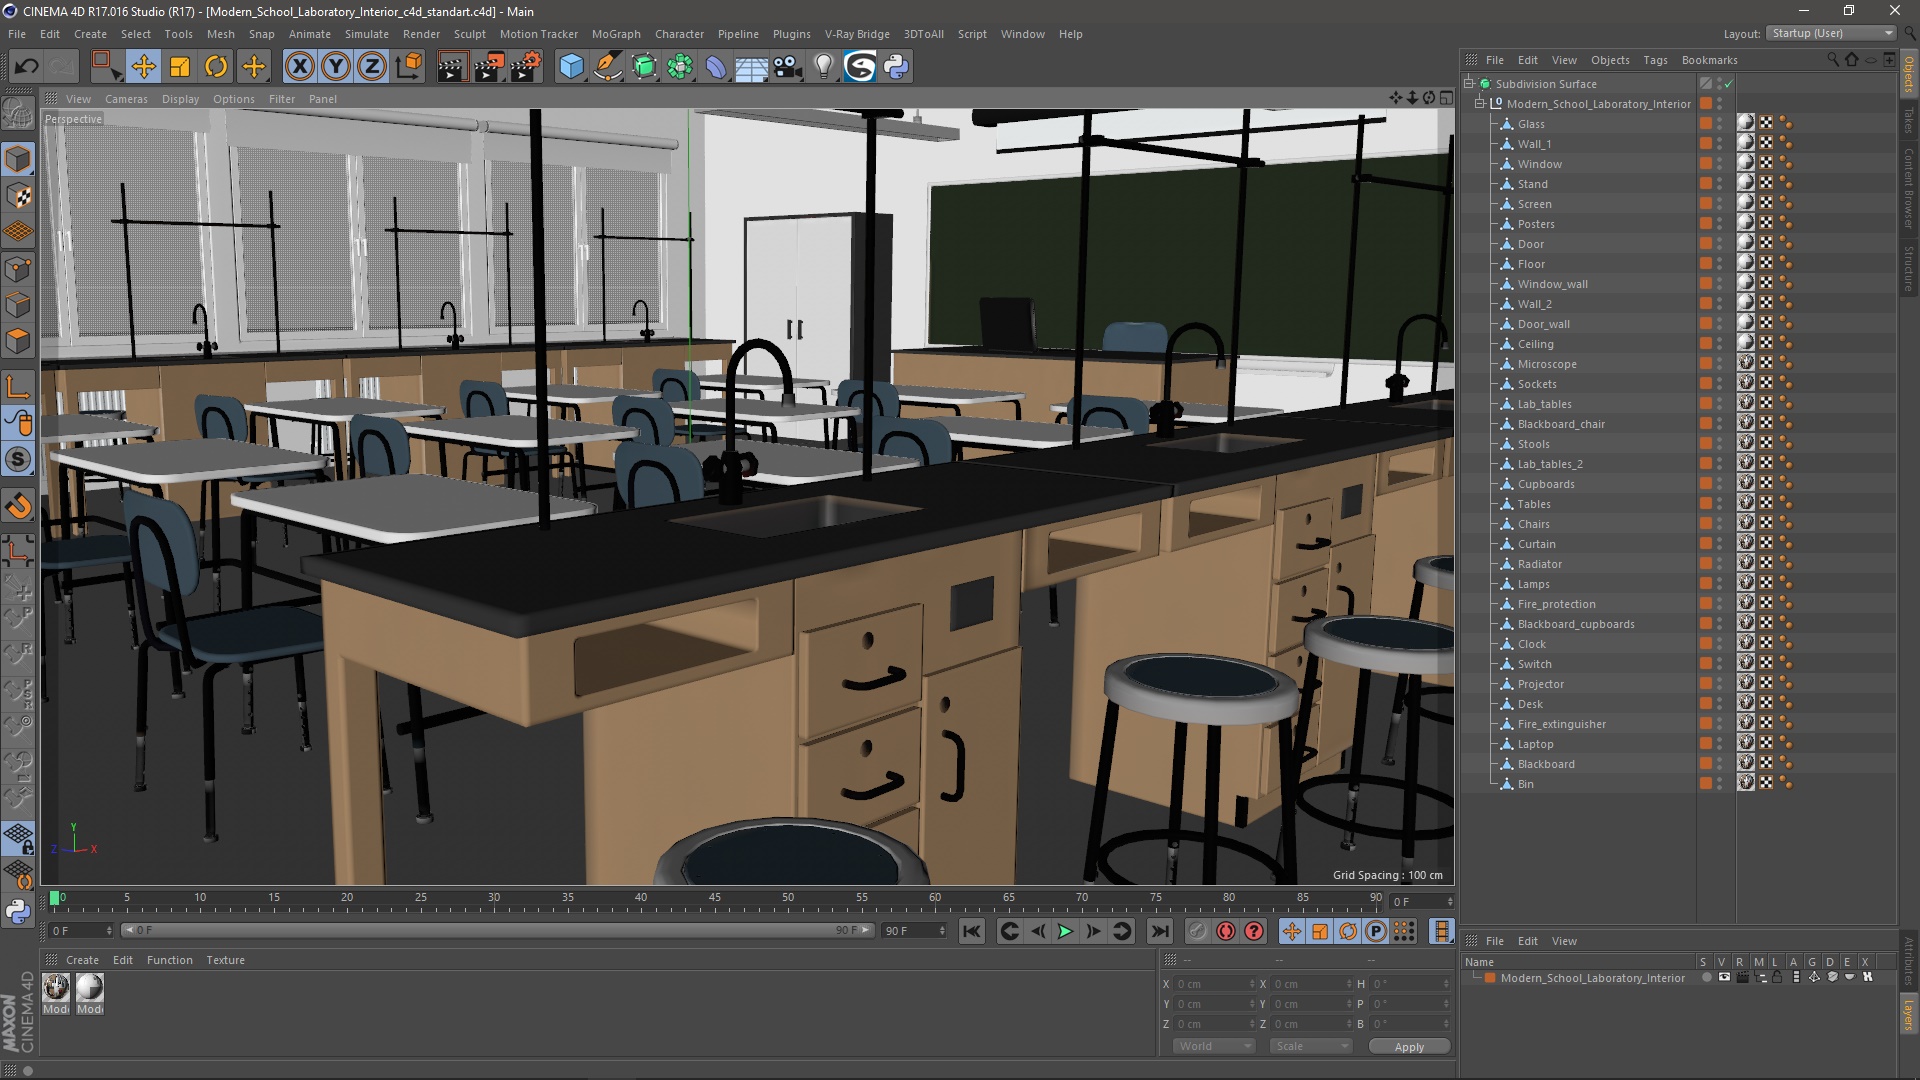Open the V-Ray Bridge menu
This screenshot has height=1080, width=1920.
(x=857, y=34)
